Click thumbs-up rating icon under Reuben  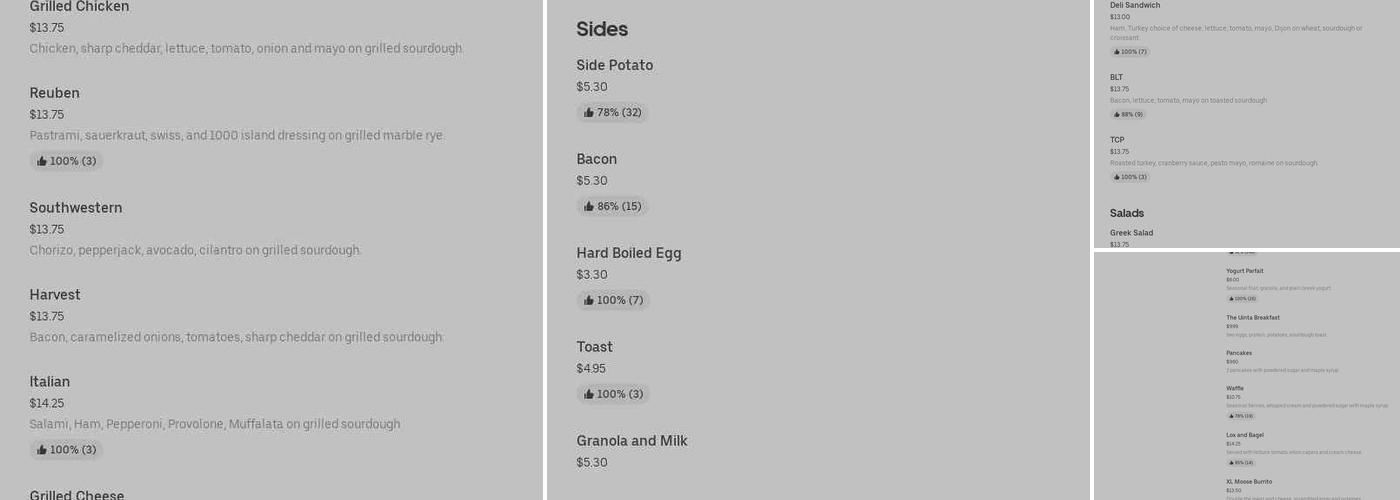[42, 161]
